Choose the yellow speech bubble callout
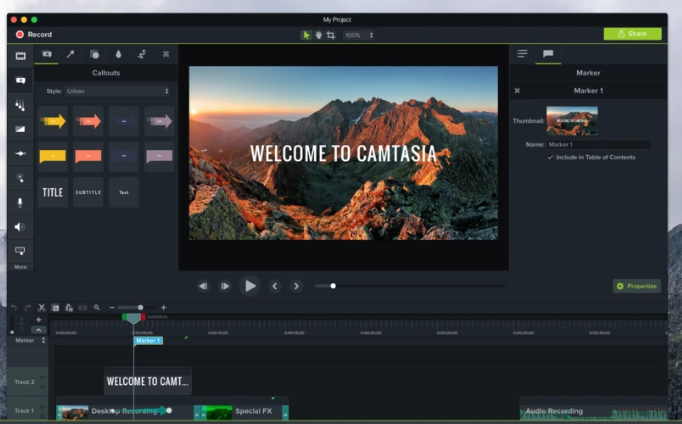Image resolution: width=682 pixels, height=424 pixels. click(x=53, y=156)
